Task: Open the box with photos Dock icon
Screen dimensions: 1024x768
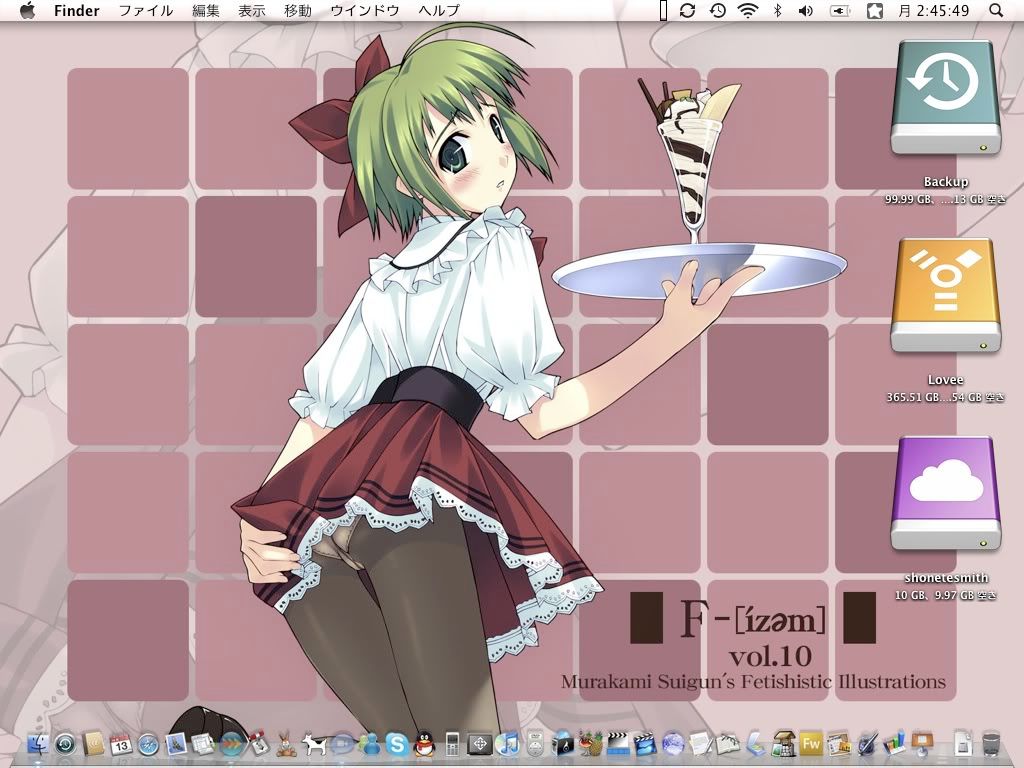Action: click(784, 744)
